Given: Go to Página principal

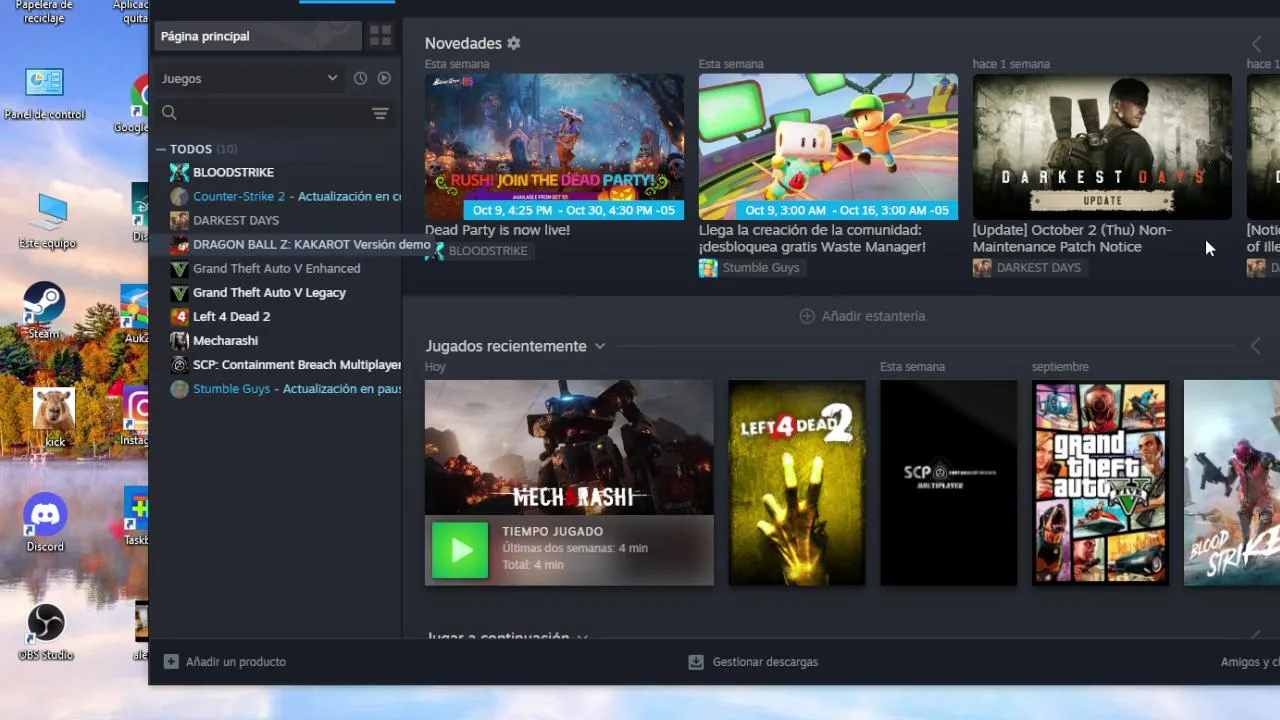Looking at the screenshot, I should pyautogui.click(x=257, y=36).
